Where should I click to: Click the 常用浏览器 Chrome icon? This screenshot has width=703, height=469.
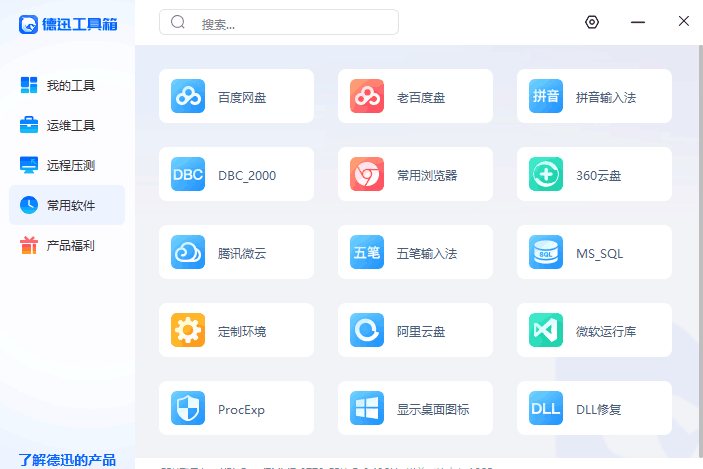pyautogui.click(x=367, y=175)
